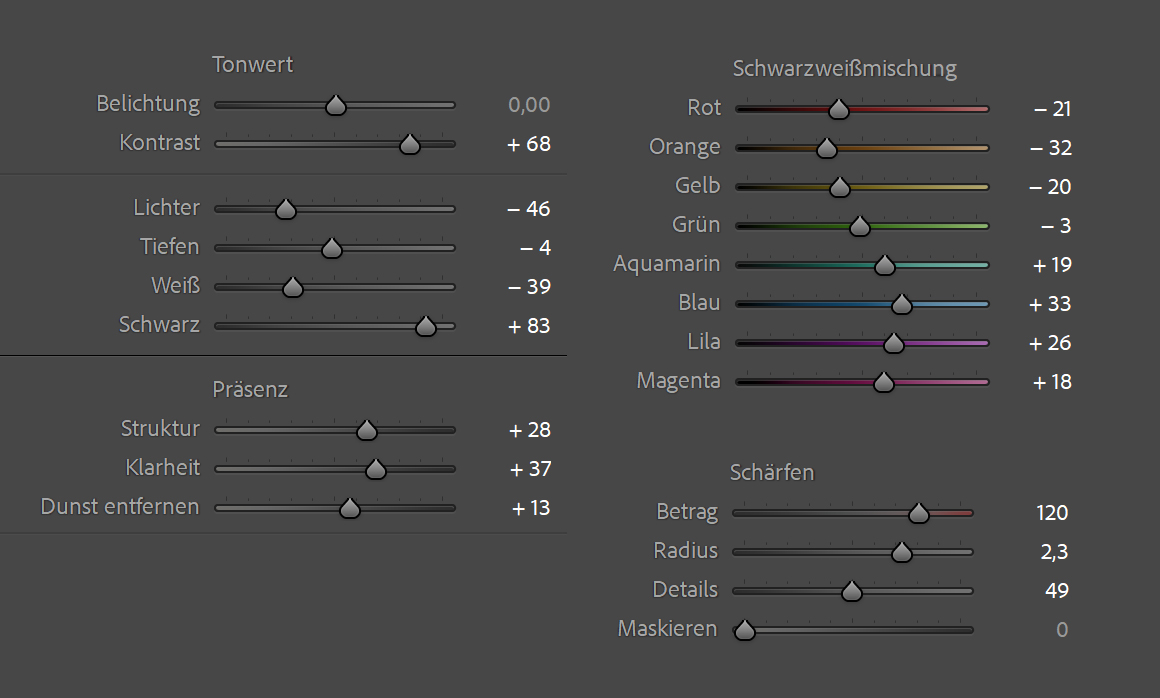Click the Schwarz slider handle
Image resolution: width=1160 pixels, height=698 pixels.
(x=425, y=326)
